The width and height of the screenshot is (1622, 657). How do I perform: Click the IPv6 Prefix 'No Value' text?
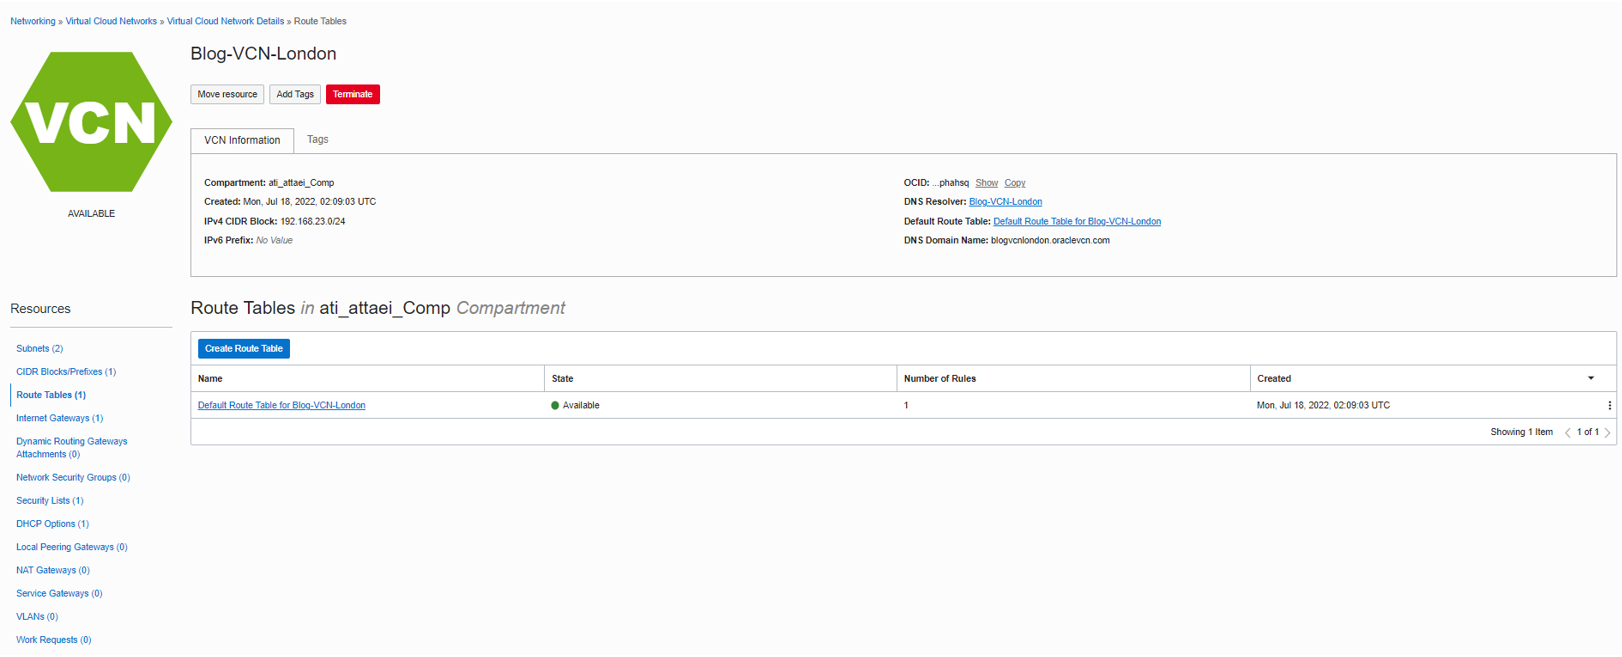point(274,240)
